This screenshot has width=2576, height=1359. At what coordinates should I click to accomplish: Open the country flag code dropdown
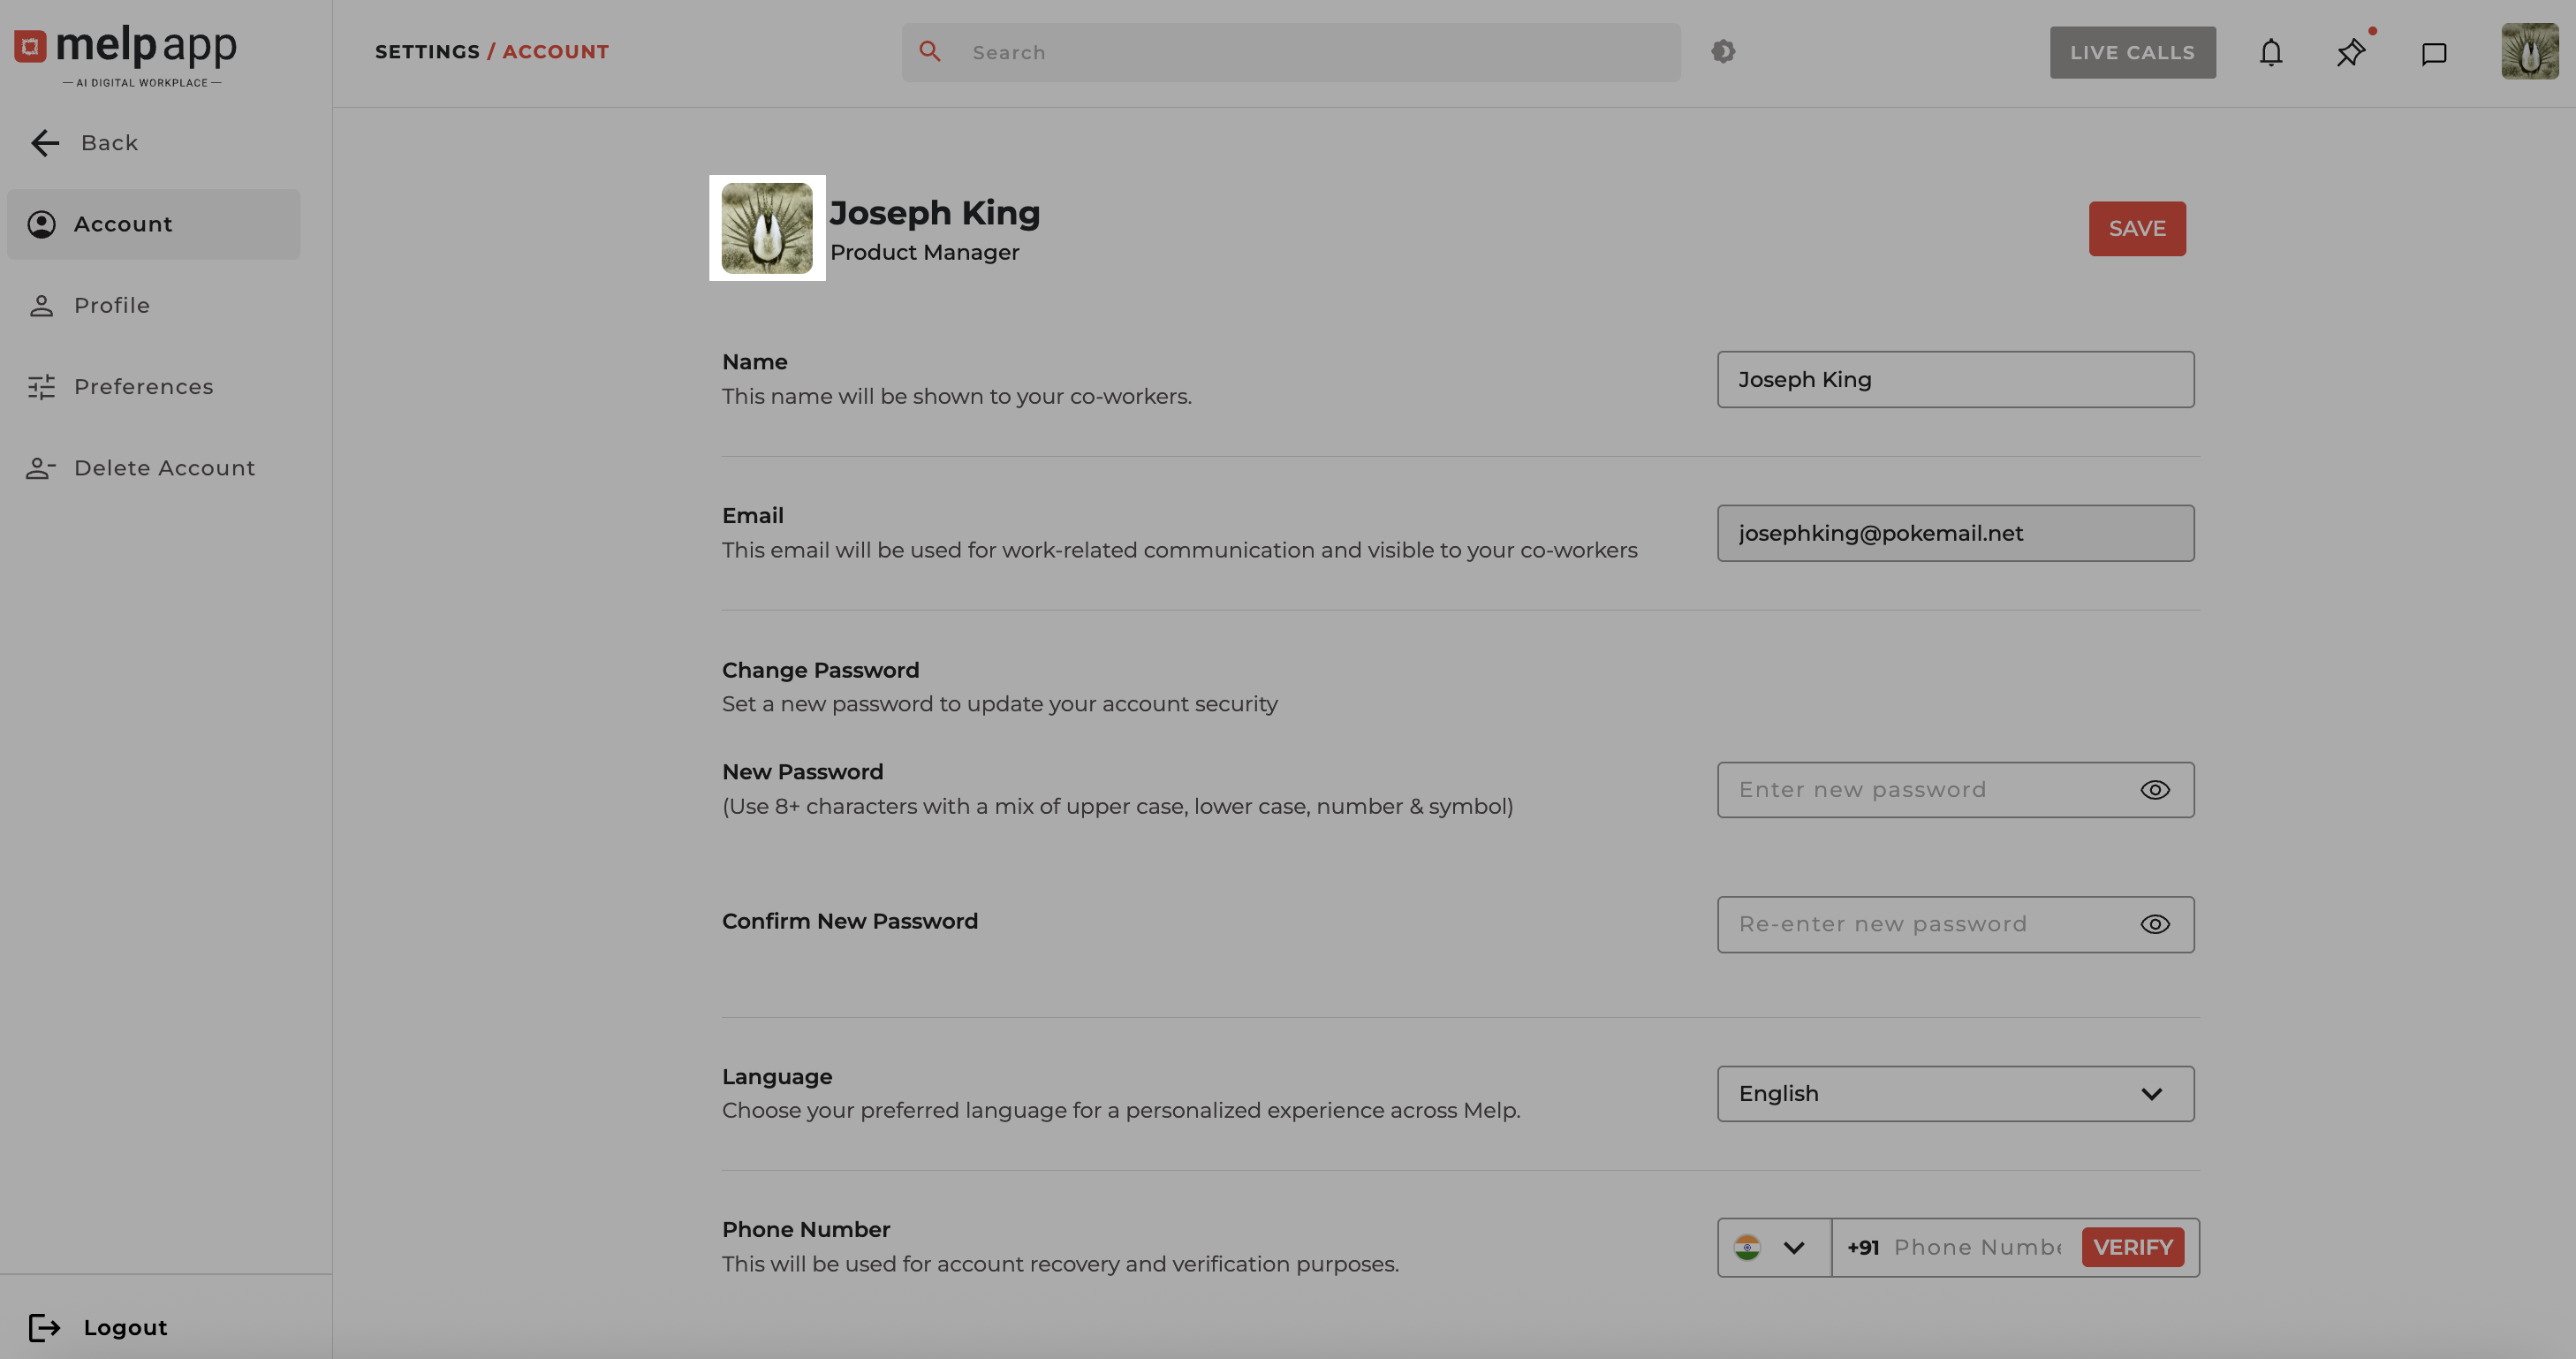point(1773,1247)
